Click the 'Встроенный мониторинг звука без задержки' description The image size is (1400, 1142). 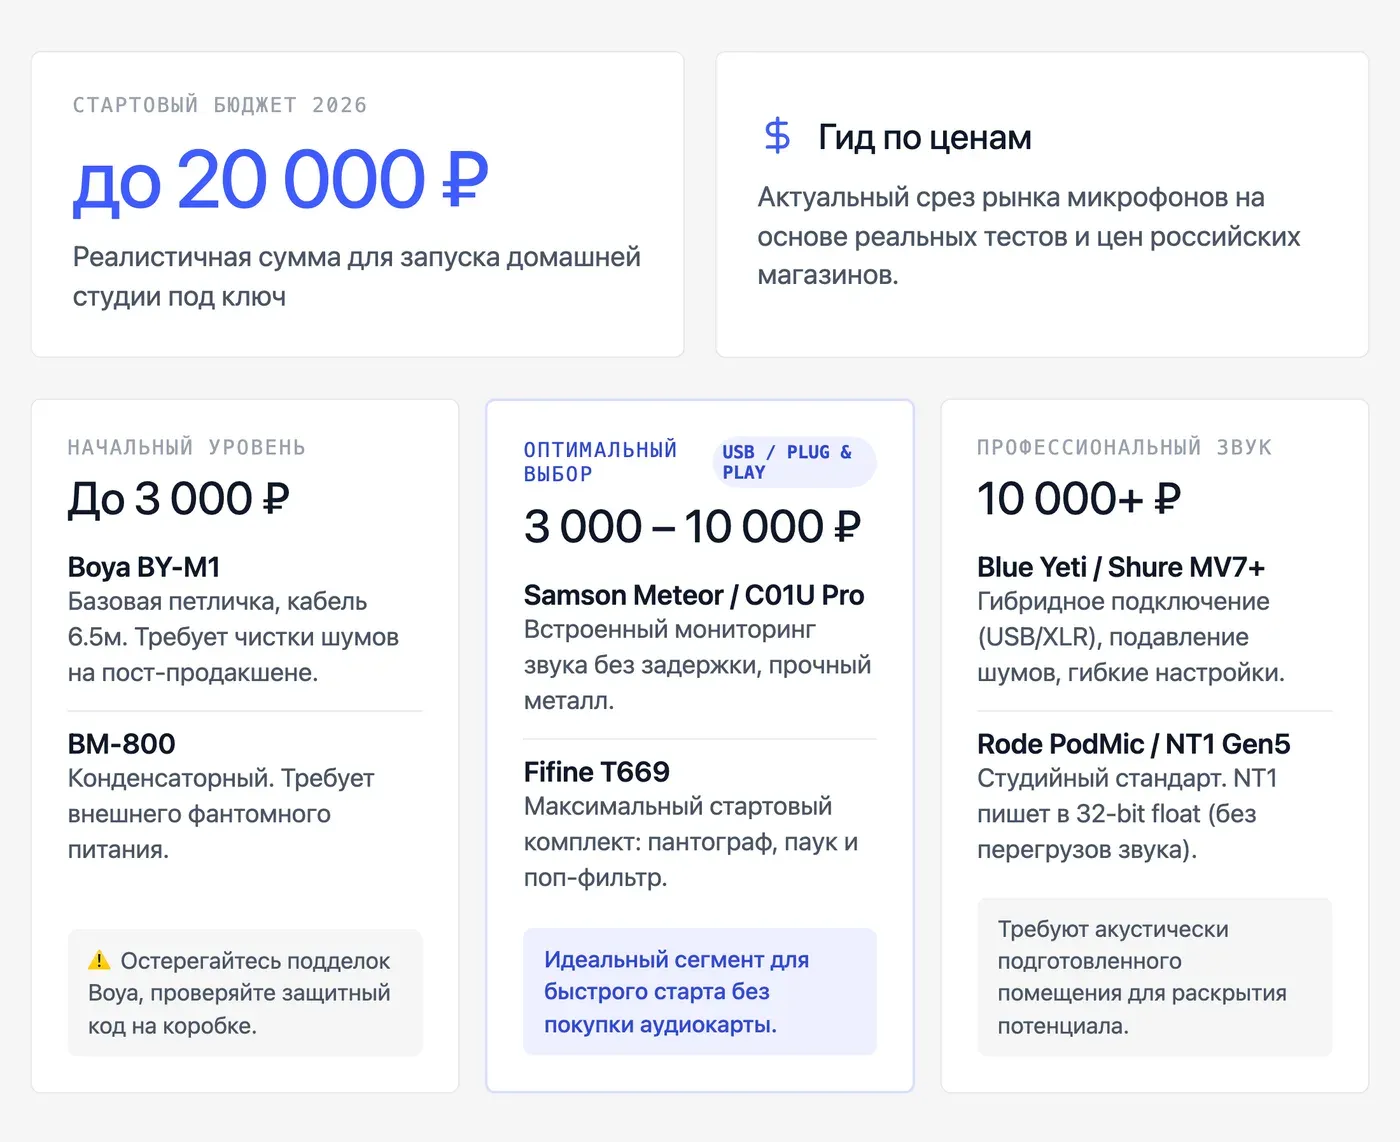point(698,665)
